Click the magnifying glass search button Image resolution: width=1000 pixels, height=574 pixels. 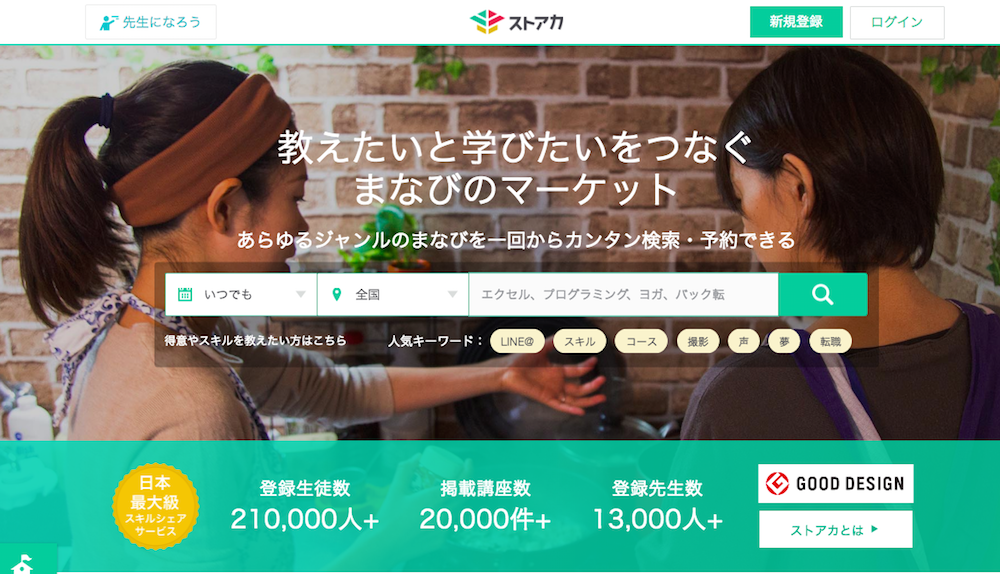(823, 294)
